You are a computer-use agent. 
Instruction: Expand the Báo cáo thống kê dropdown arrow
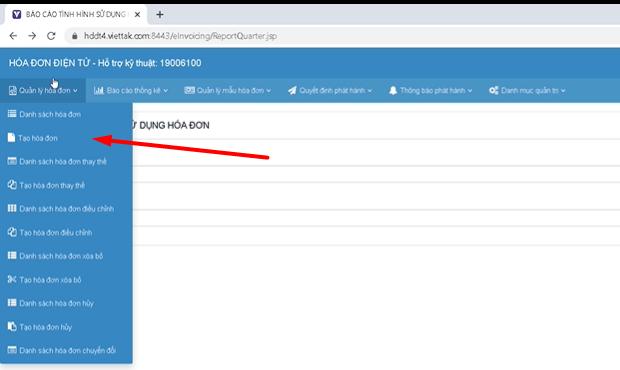pos(166,91)
